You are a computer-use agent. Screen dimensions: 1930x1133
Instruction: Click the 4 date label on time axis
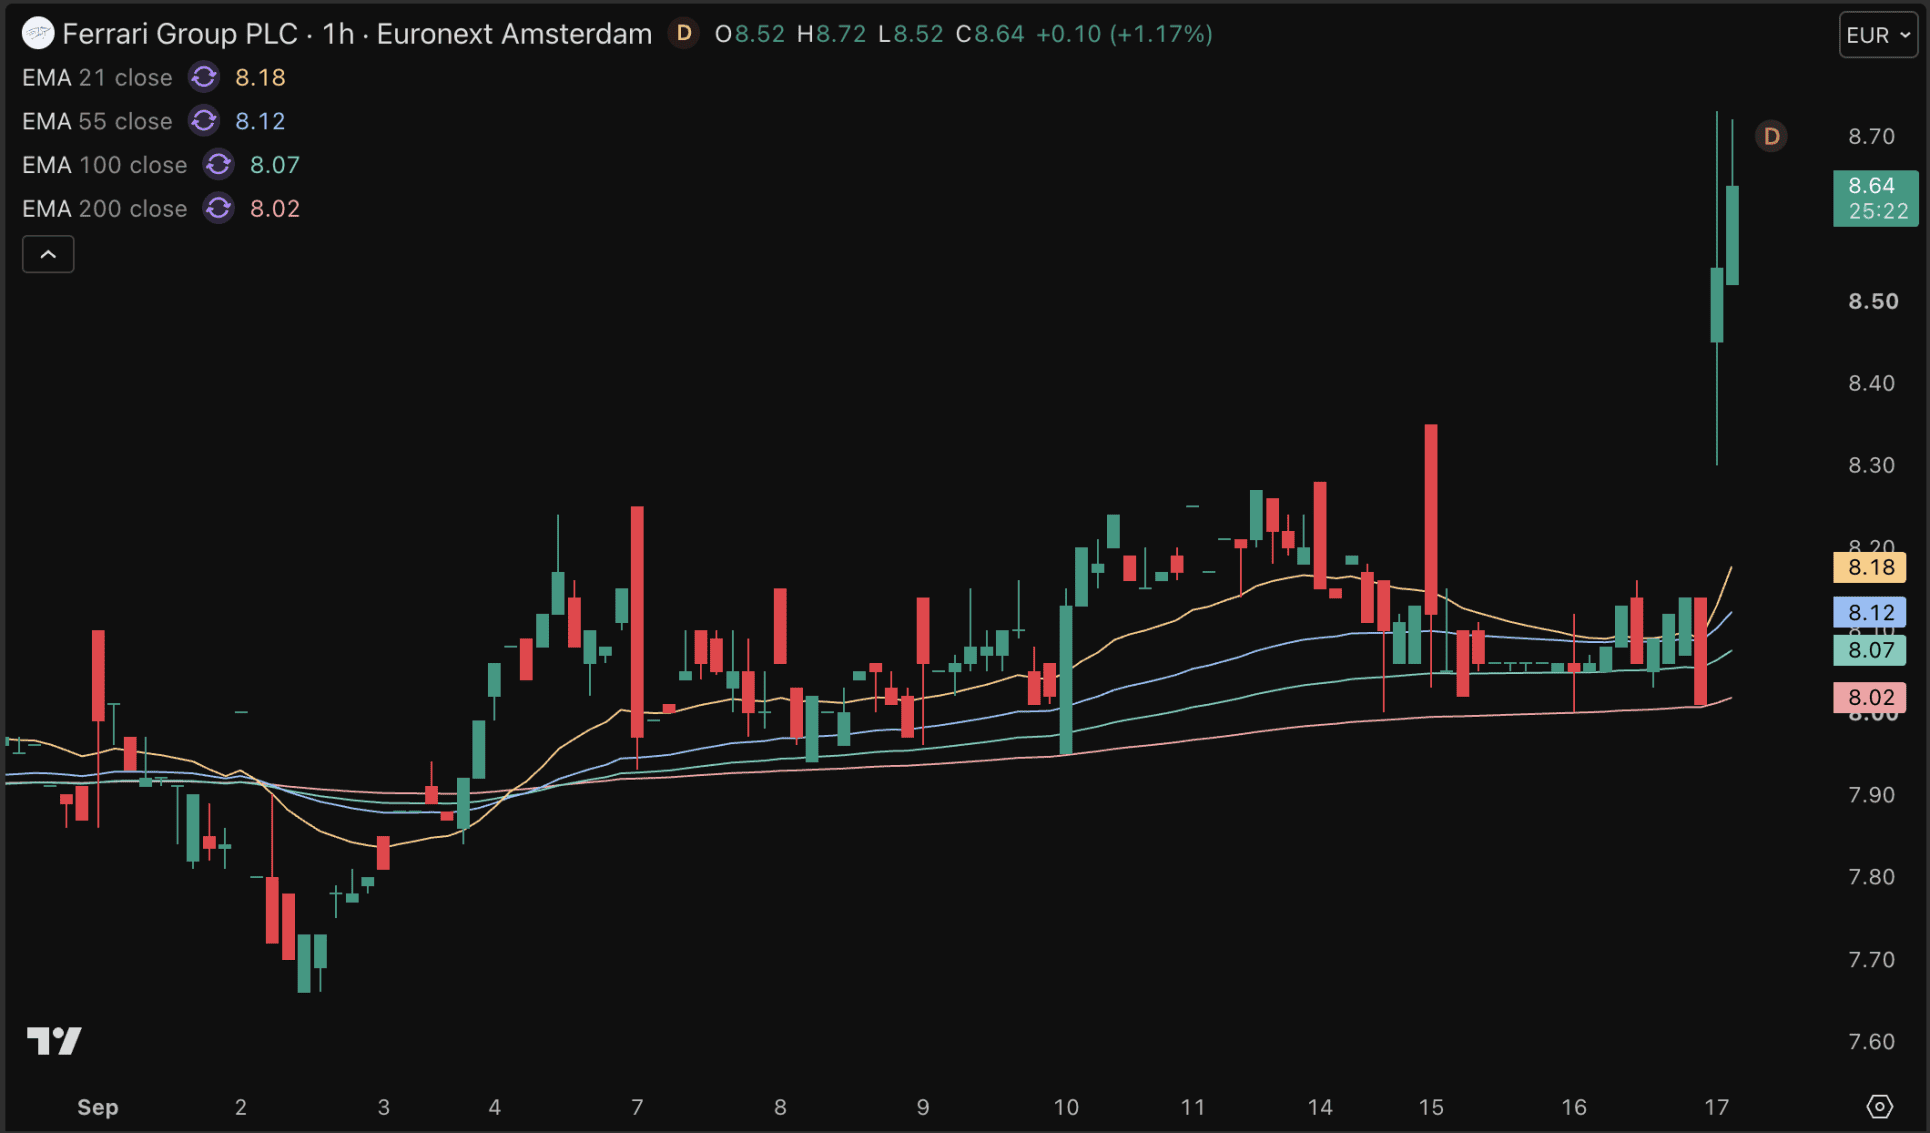coord(495,1107)
